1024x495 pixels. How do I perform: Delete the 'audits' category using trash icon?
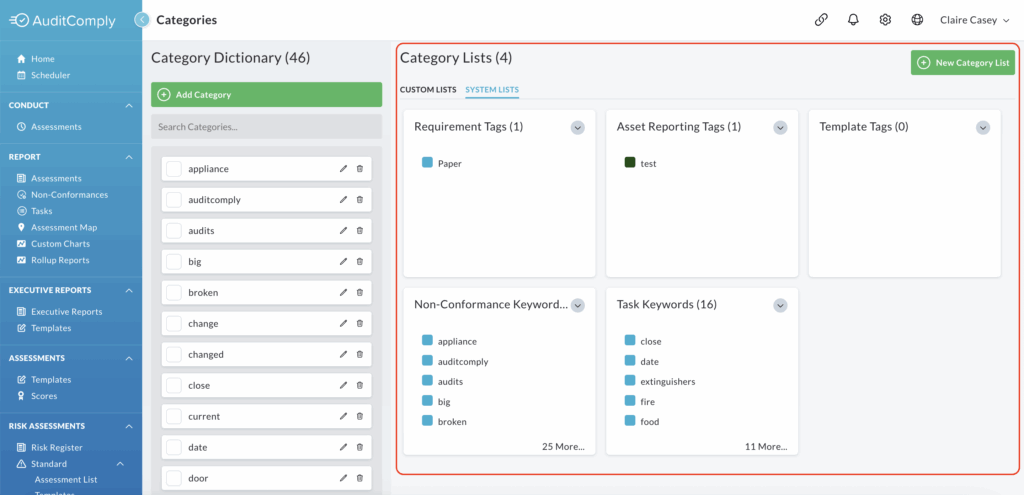tap(360, 231)
